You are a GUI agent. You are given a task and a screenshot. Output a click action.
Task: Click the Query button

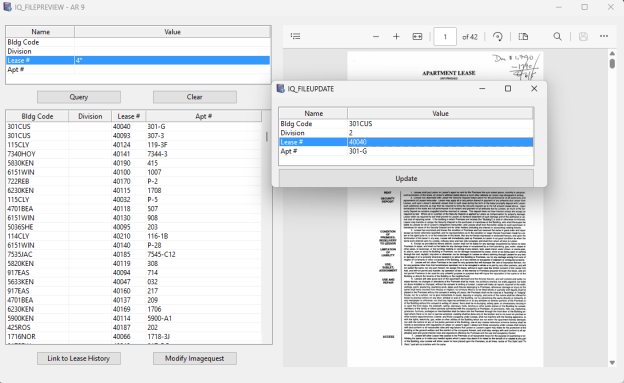(79, 97)
